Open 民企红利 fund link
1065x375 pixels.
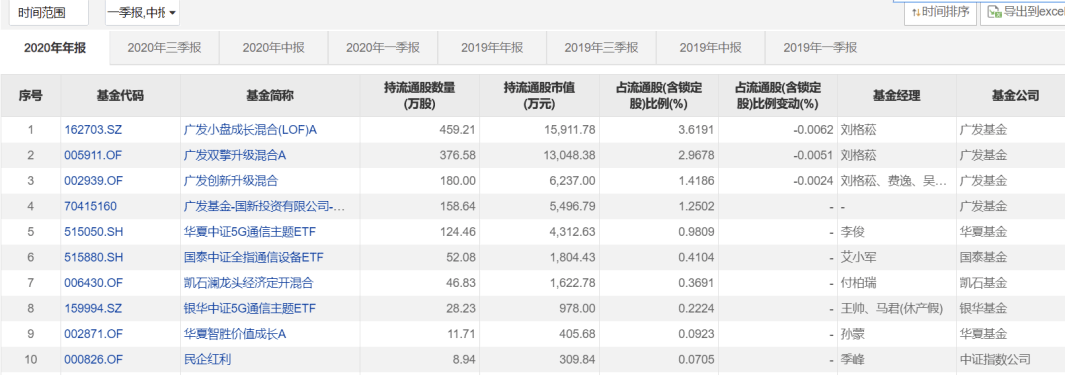208,360
